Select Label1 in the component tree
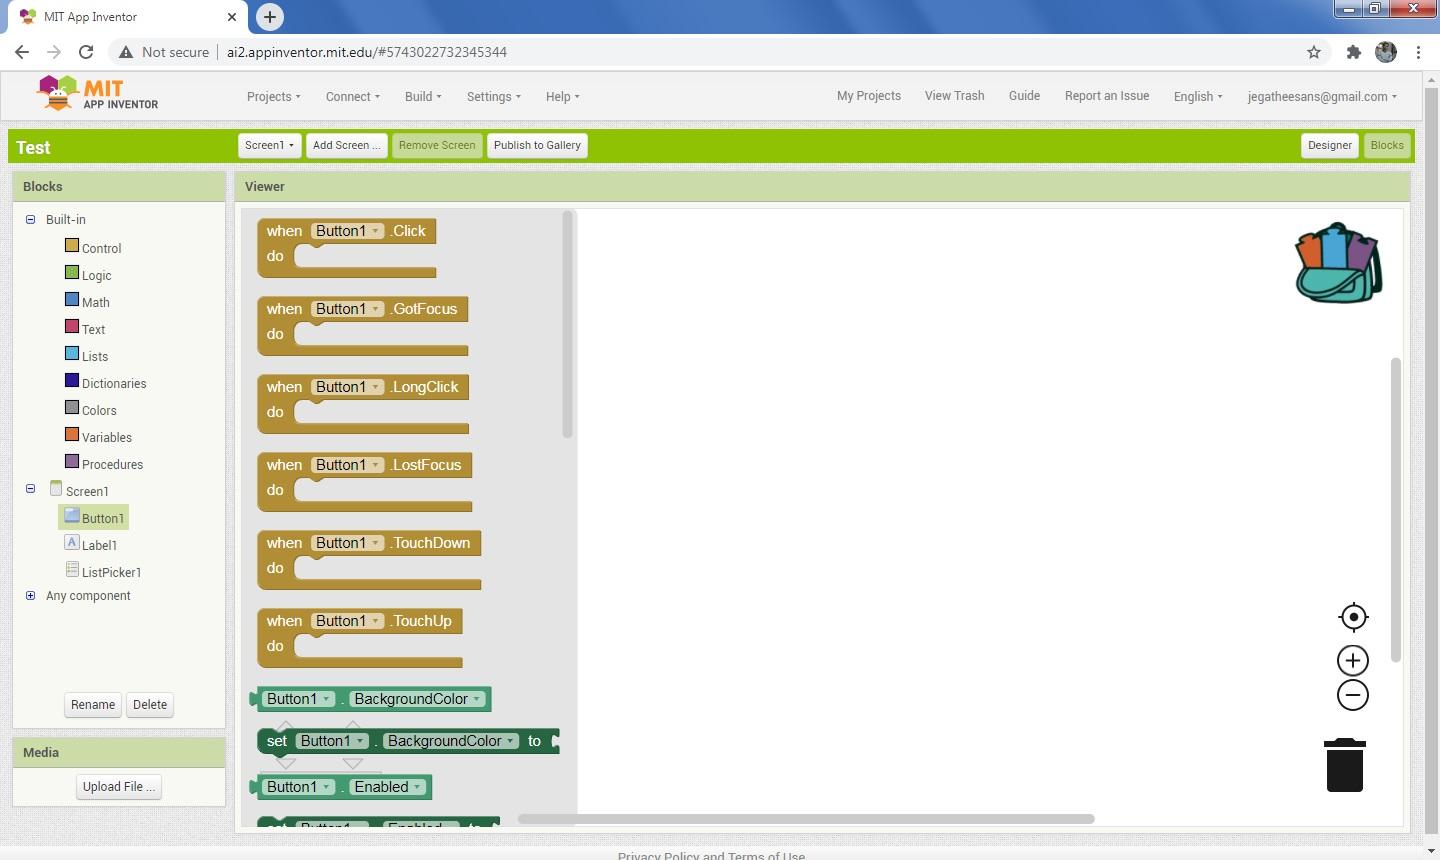1440x860 pixels. 99,545
